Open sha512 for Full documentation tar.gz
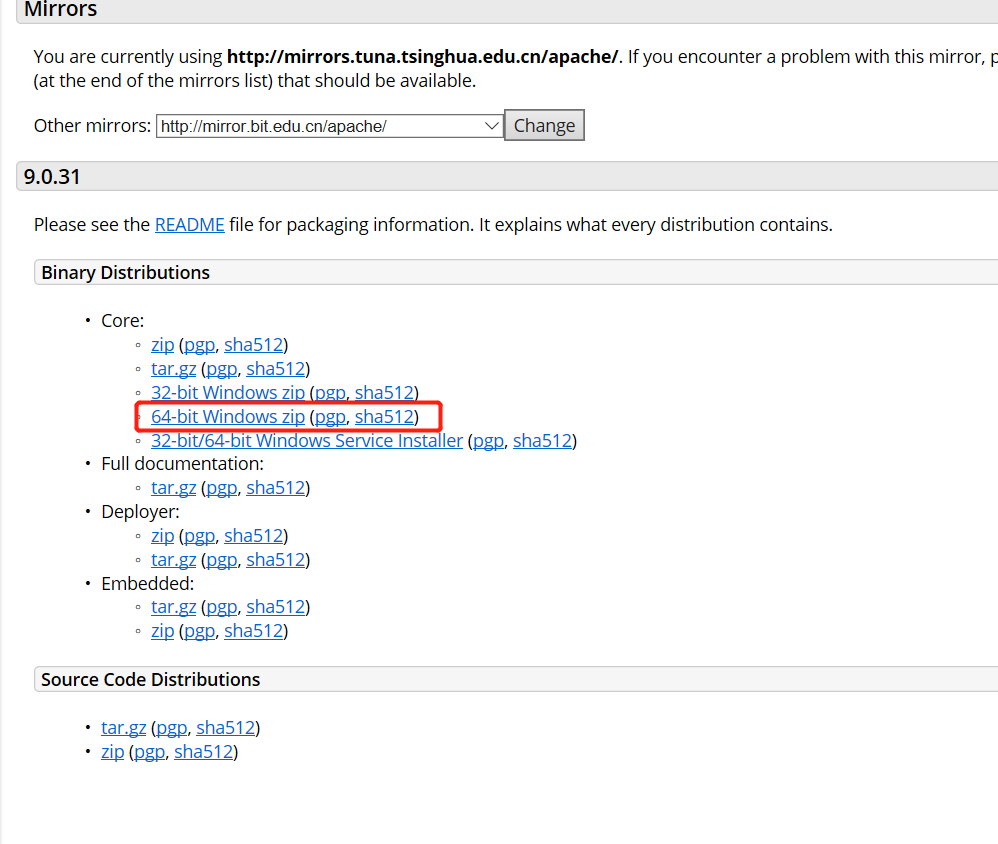Viewport: 998px width, 844px height. 276,488
